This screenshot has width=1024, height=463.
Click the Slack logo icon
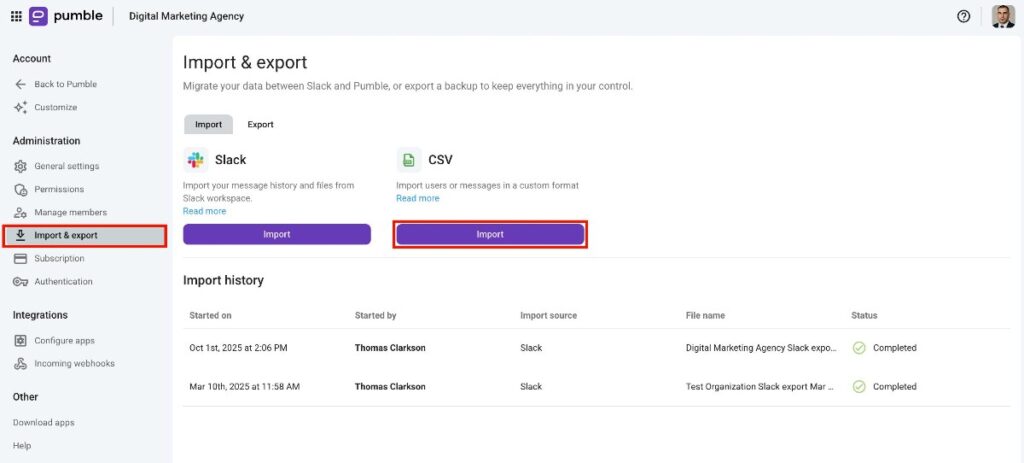(x=195, y=159)
